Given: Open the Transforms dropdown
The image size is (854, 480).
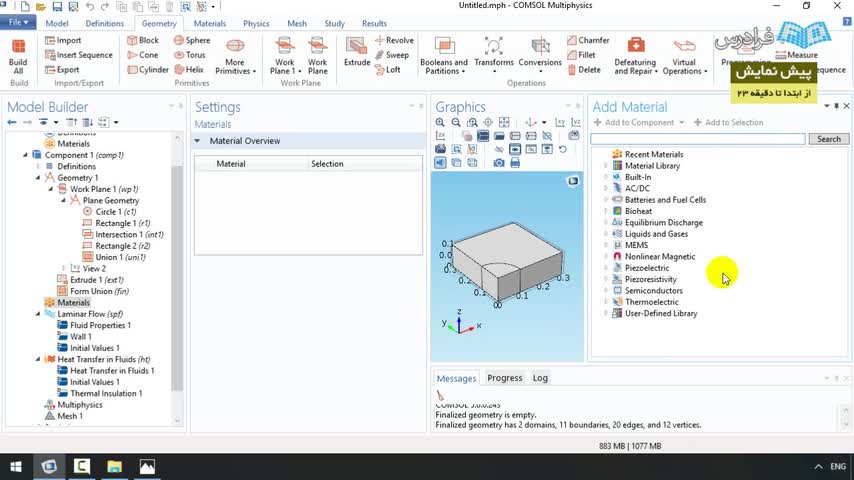Looking at the screenshot, I should click(x=494, y=56).
